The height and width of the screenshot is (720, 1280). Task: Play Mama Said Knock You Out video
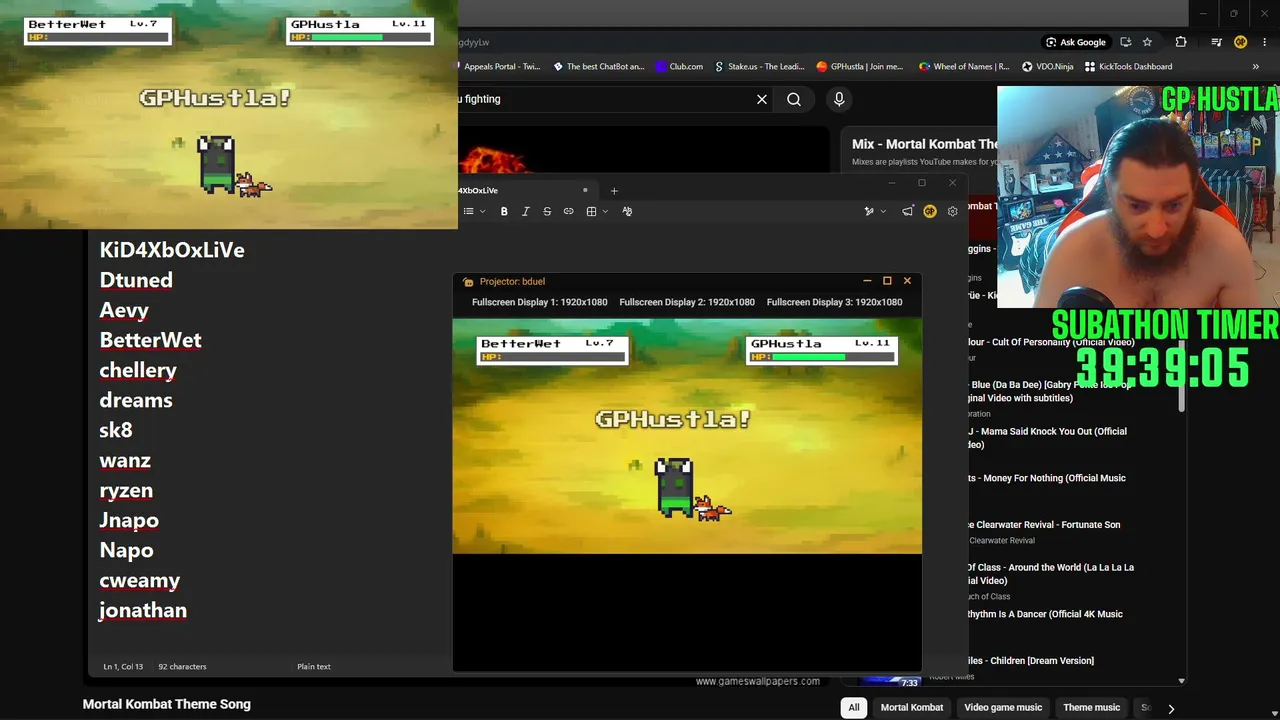[x=1047, y=438]
